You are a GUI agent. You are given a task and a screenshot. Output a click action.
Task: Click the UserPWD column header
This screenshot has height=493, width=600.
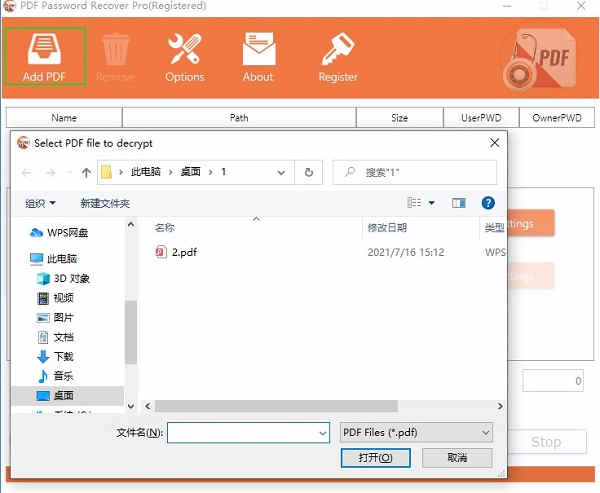tap(481, 118)
